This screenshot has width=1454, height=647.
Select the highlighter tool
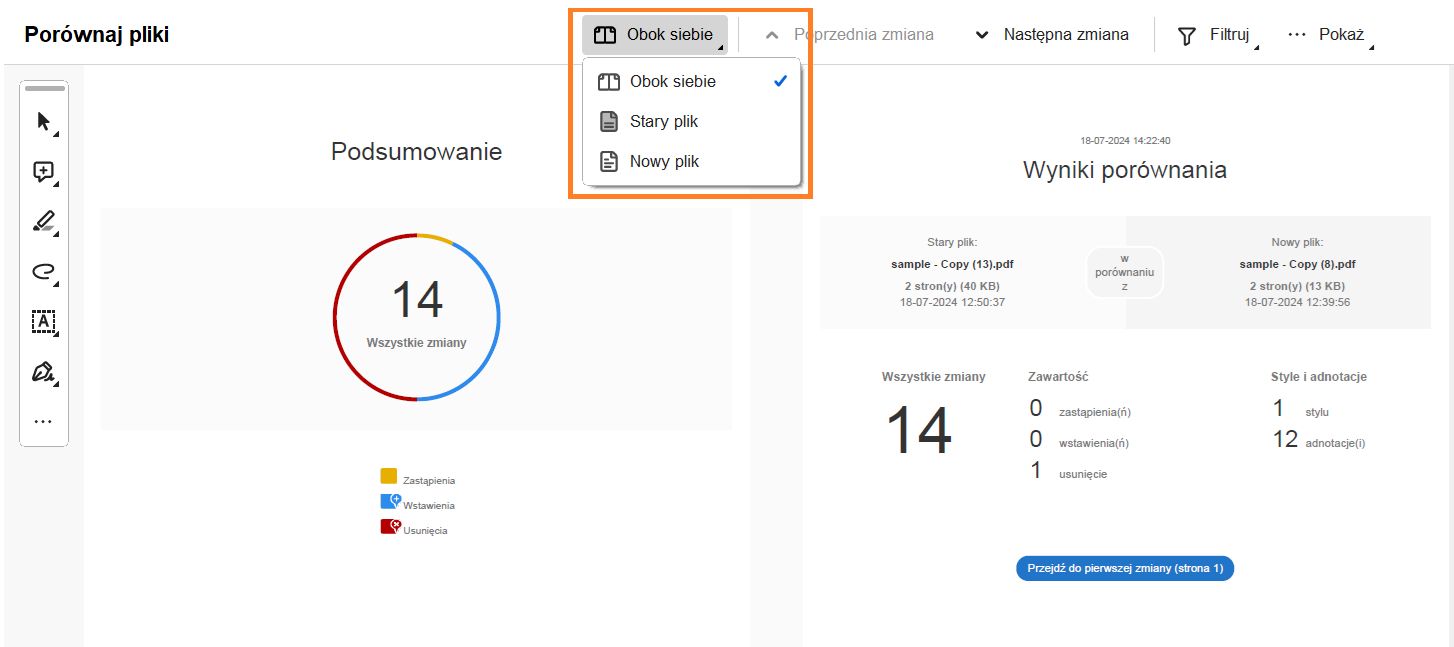click(43, 222)
